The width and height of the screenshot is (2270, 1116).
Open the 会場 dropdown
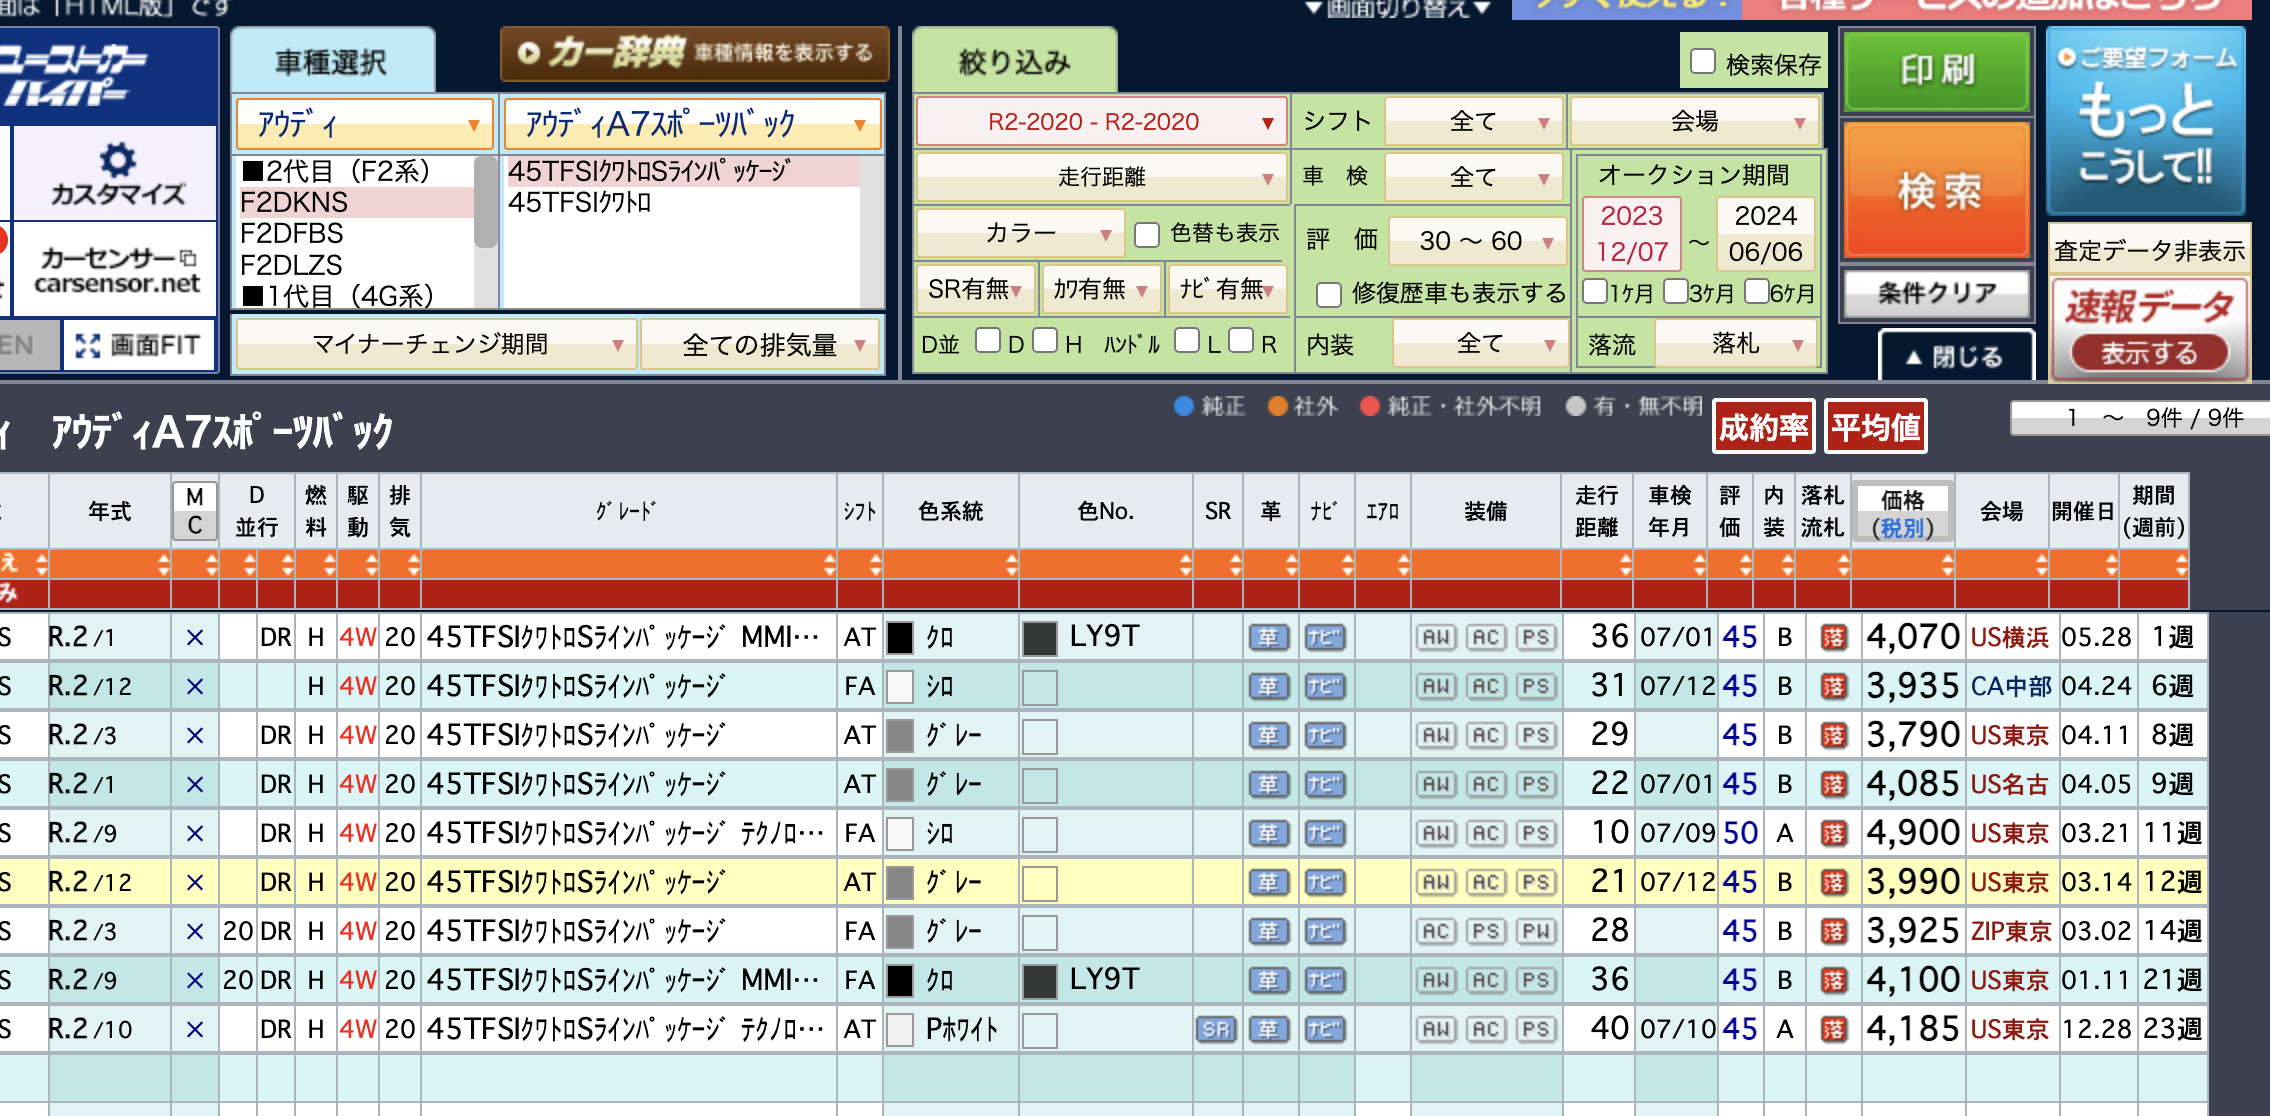tap(1696, 122)
